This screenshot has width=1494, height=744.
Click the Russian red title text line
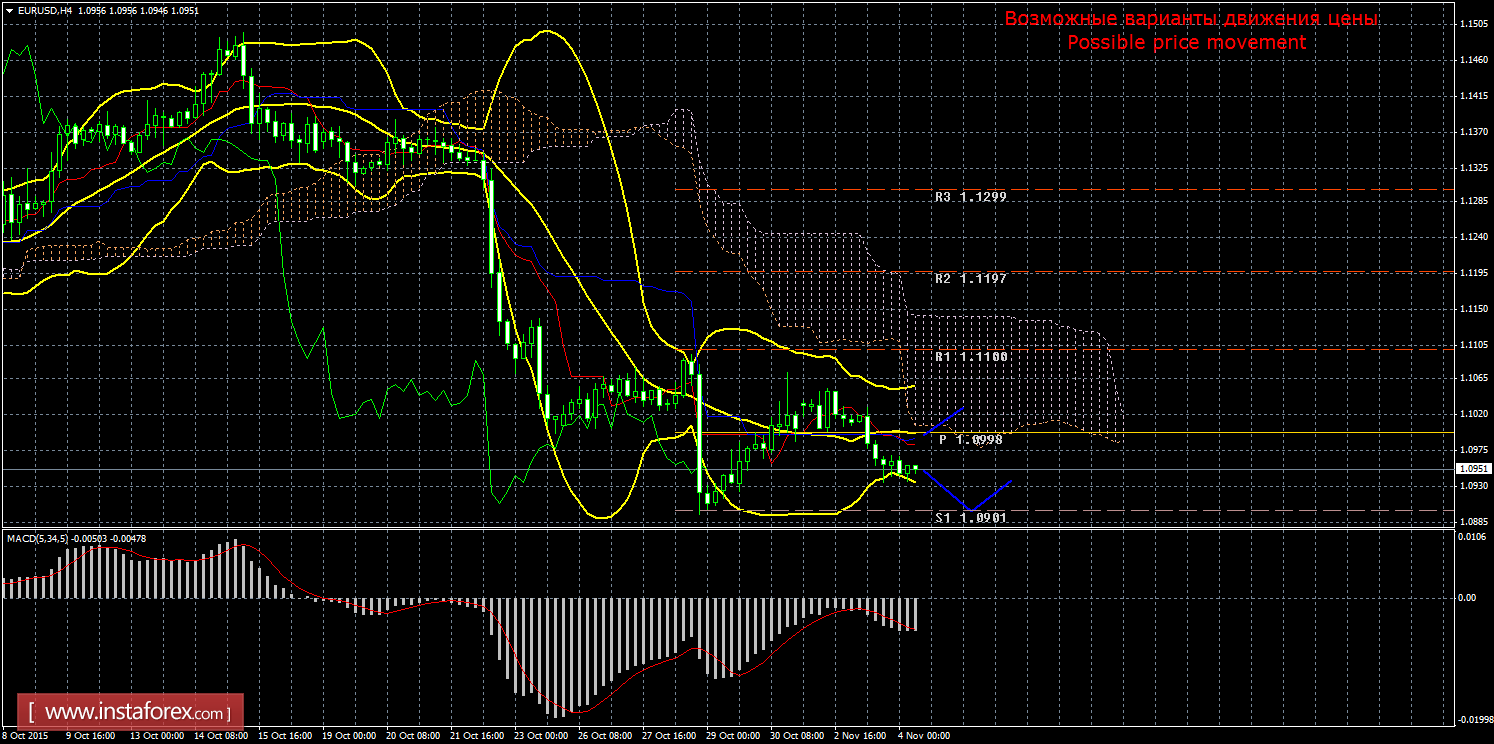1190,19
